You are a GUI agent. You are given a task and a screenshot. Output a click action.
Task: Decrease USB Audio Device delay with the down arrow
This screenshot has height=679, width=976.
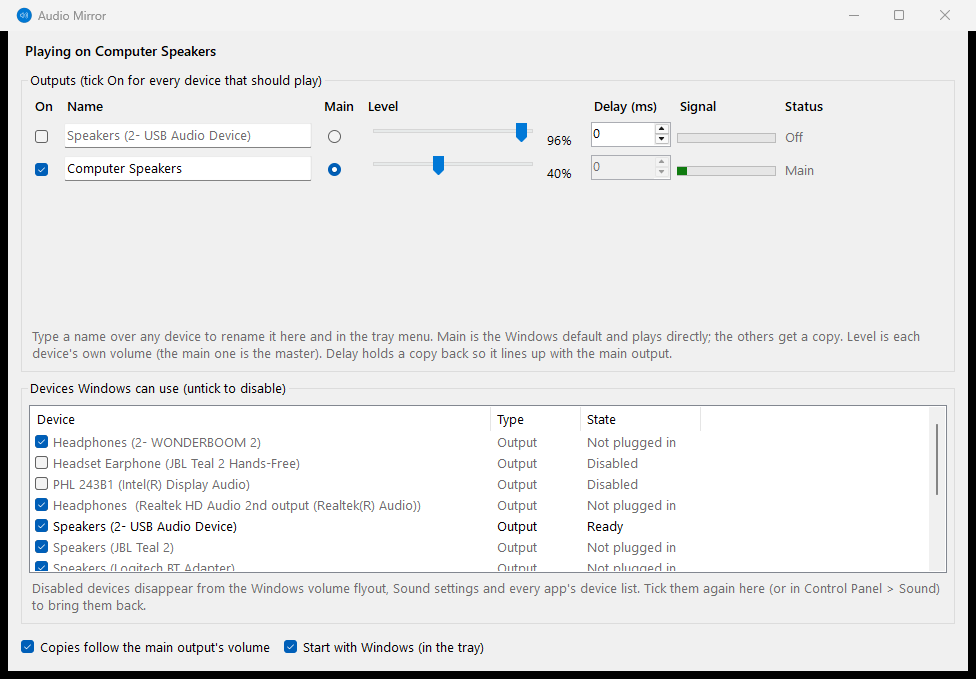(x=662, y=140)
